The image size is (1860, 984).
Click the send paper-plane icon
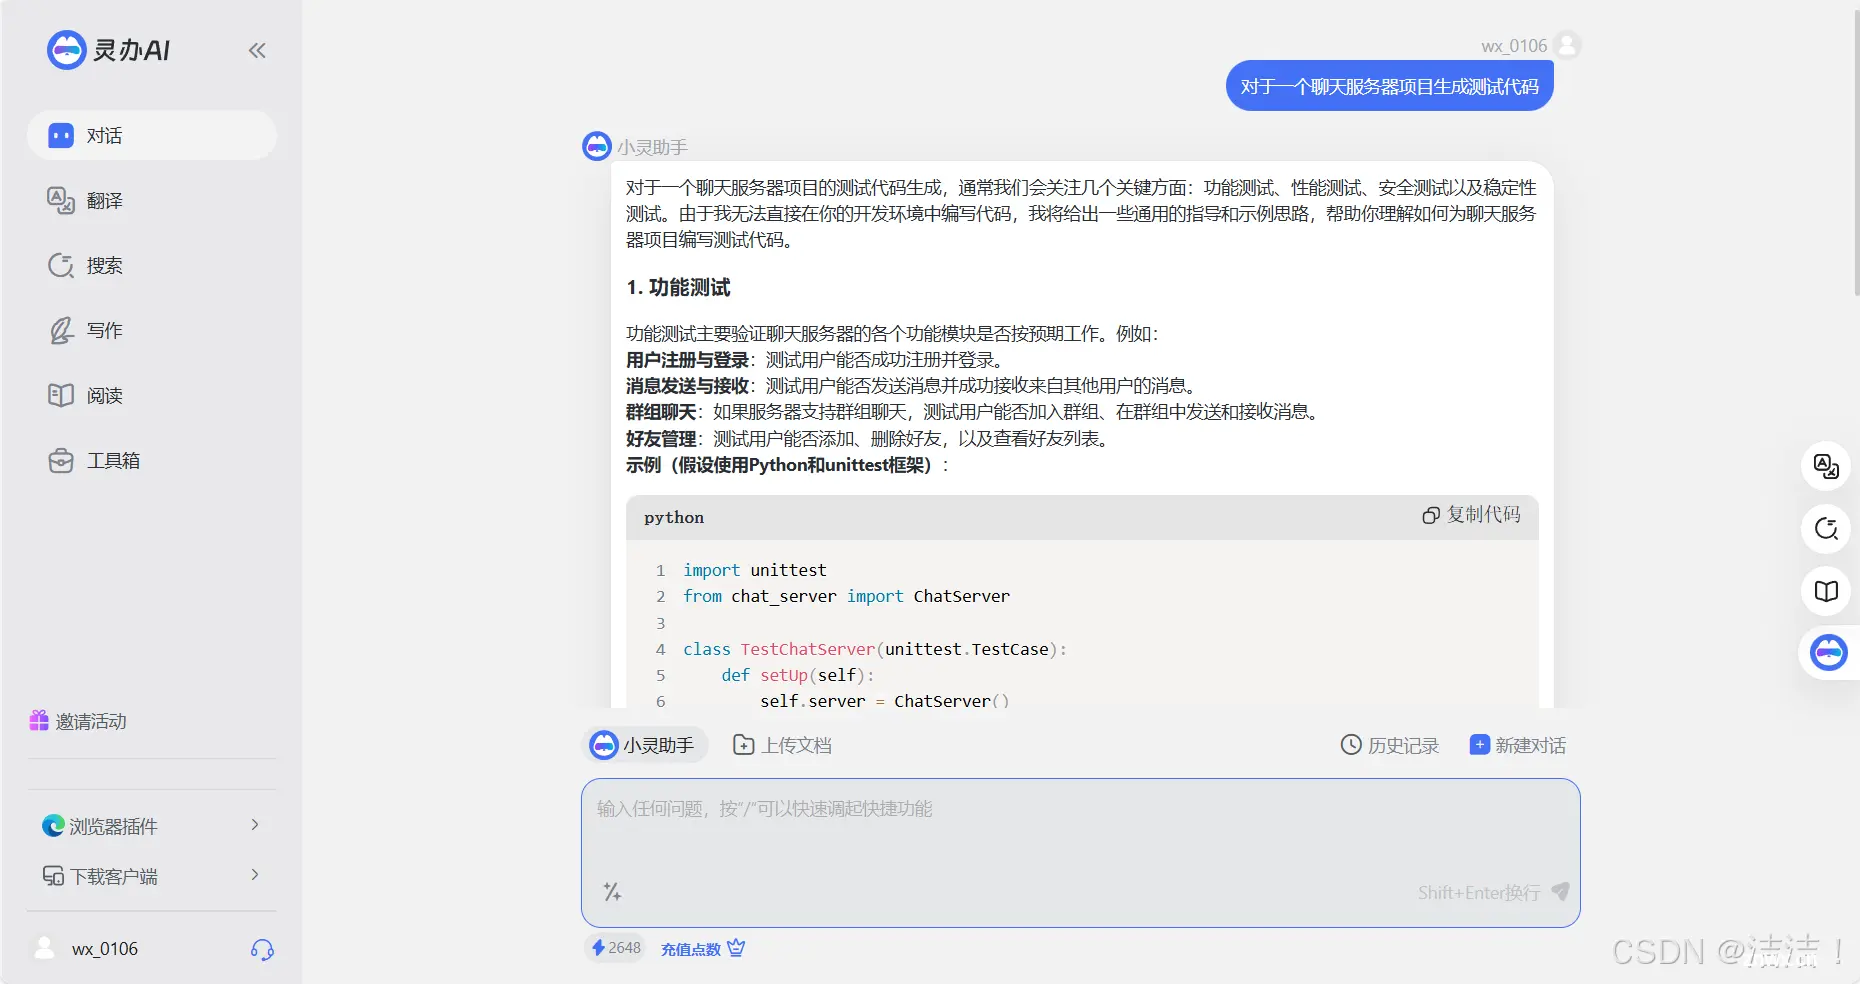(x=1560, y=891)
